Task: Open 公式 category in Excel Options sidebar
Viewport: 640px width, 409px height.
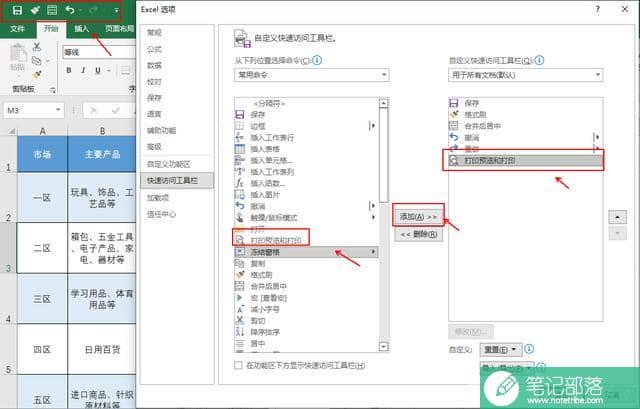Action: coord(154,49)
